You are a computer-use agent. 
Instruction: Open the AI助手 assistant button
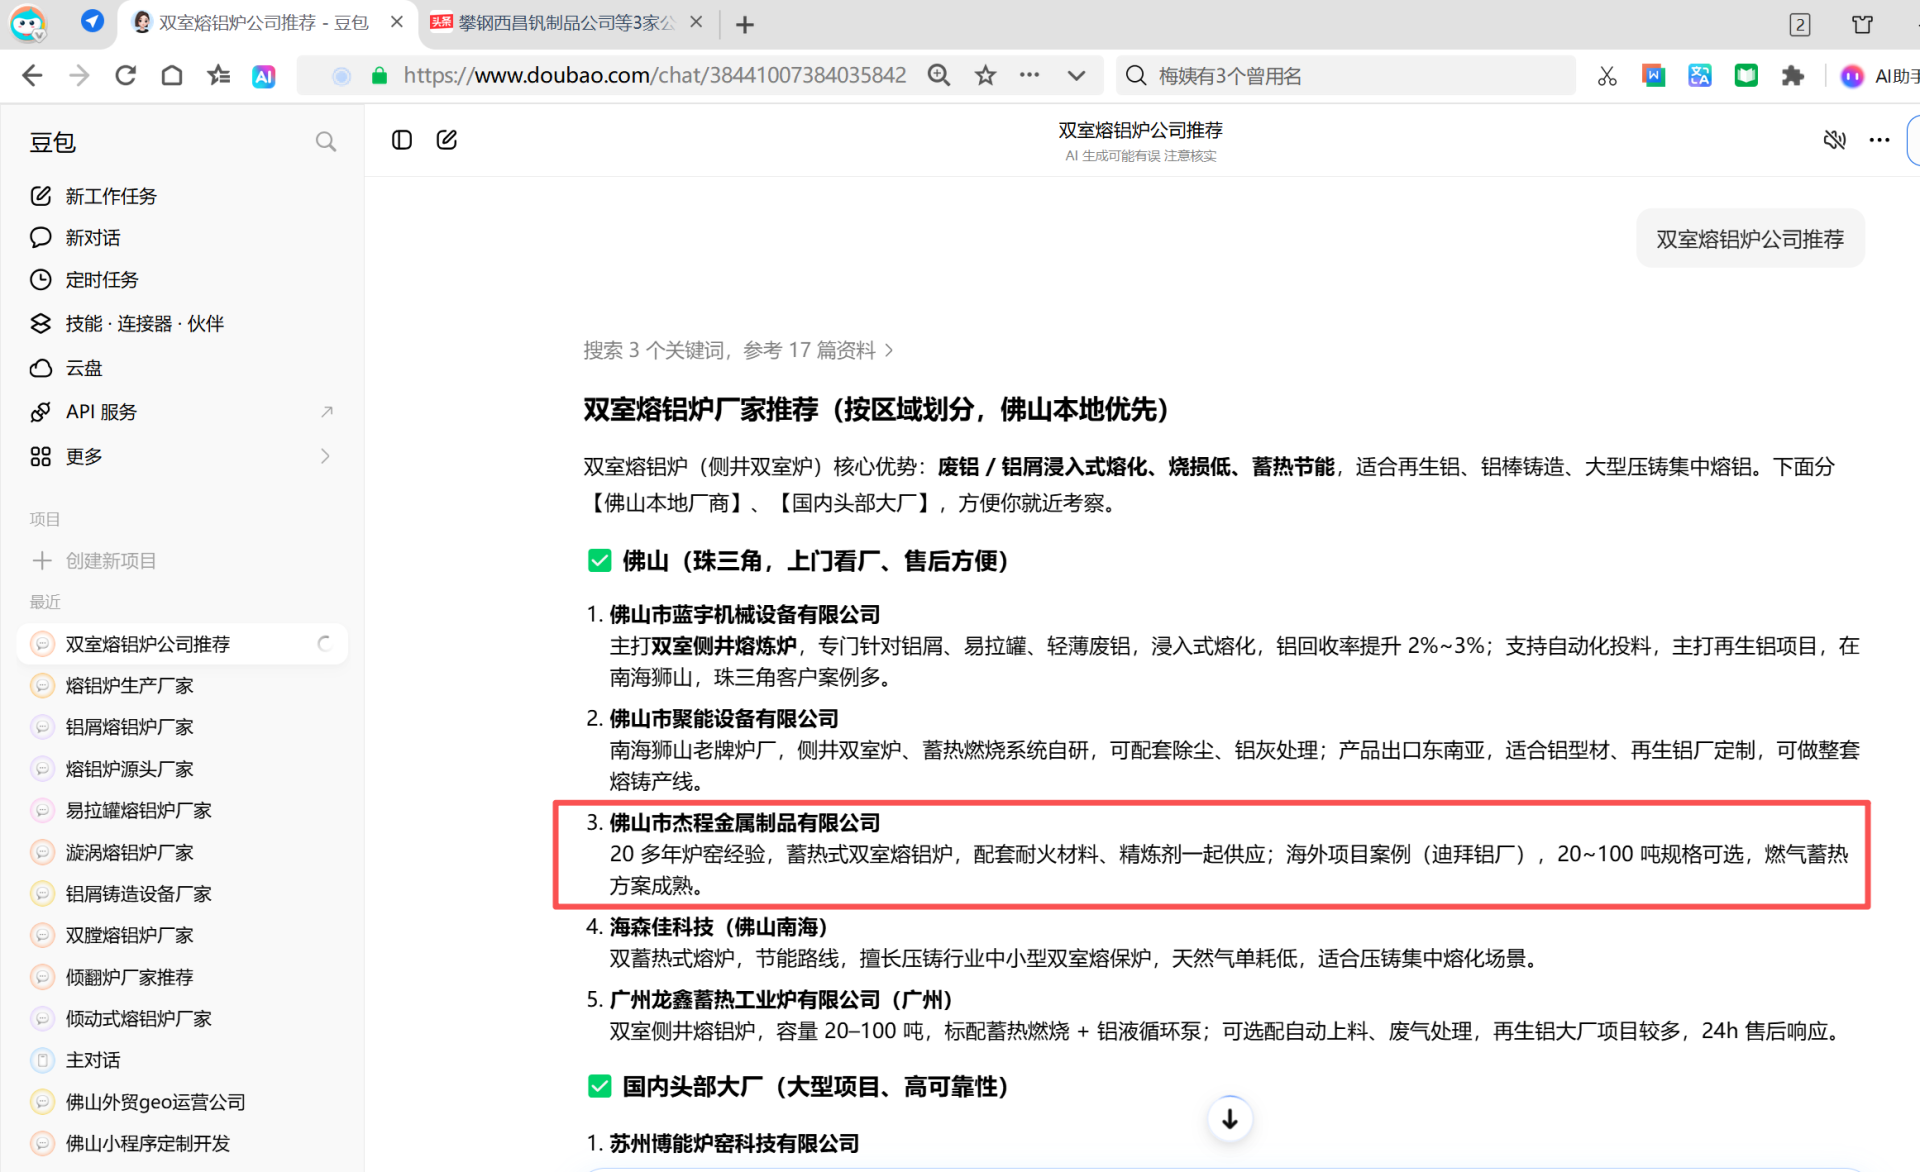tap(1880, 76)
